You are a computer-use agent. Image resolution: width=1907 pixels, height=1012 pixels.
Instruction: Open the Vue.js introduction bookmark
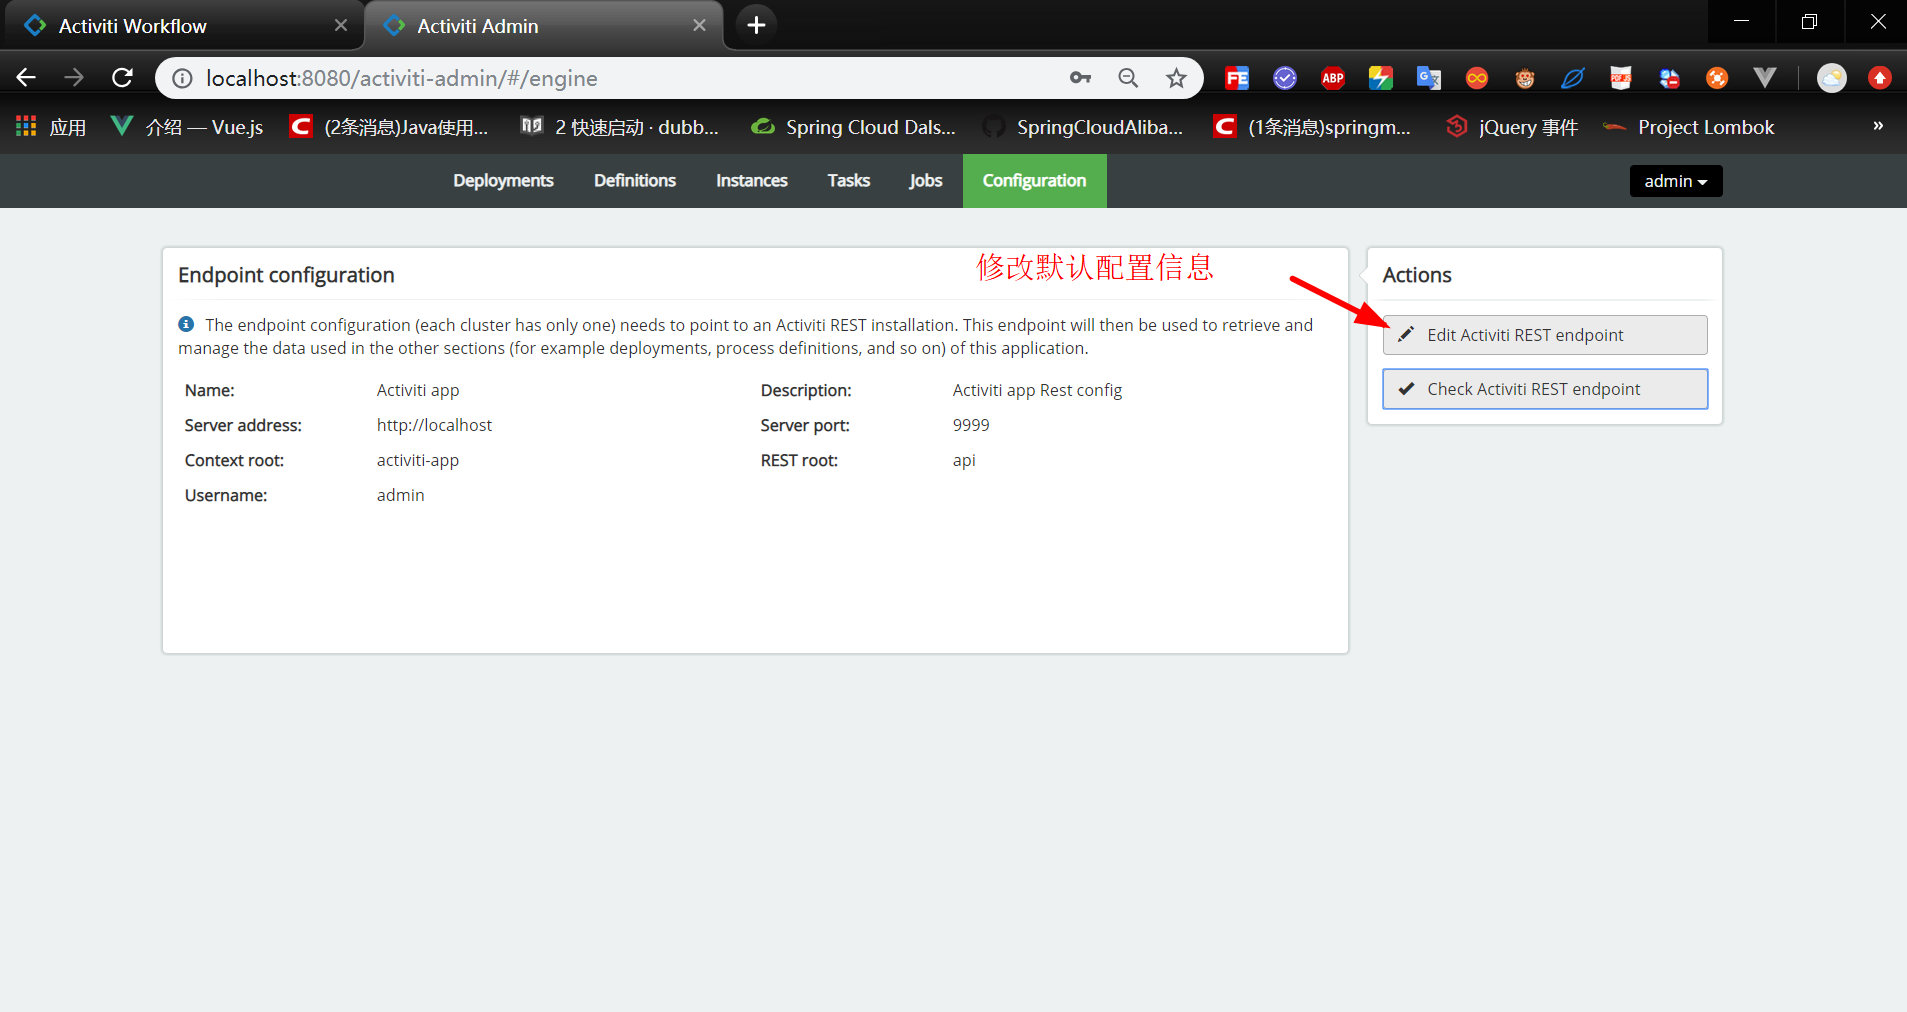point(187,127)
